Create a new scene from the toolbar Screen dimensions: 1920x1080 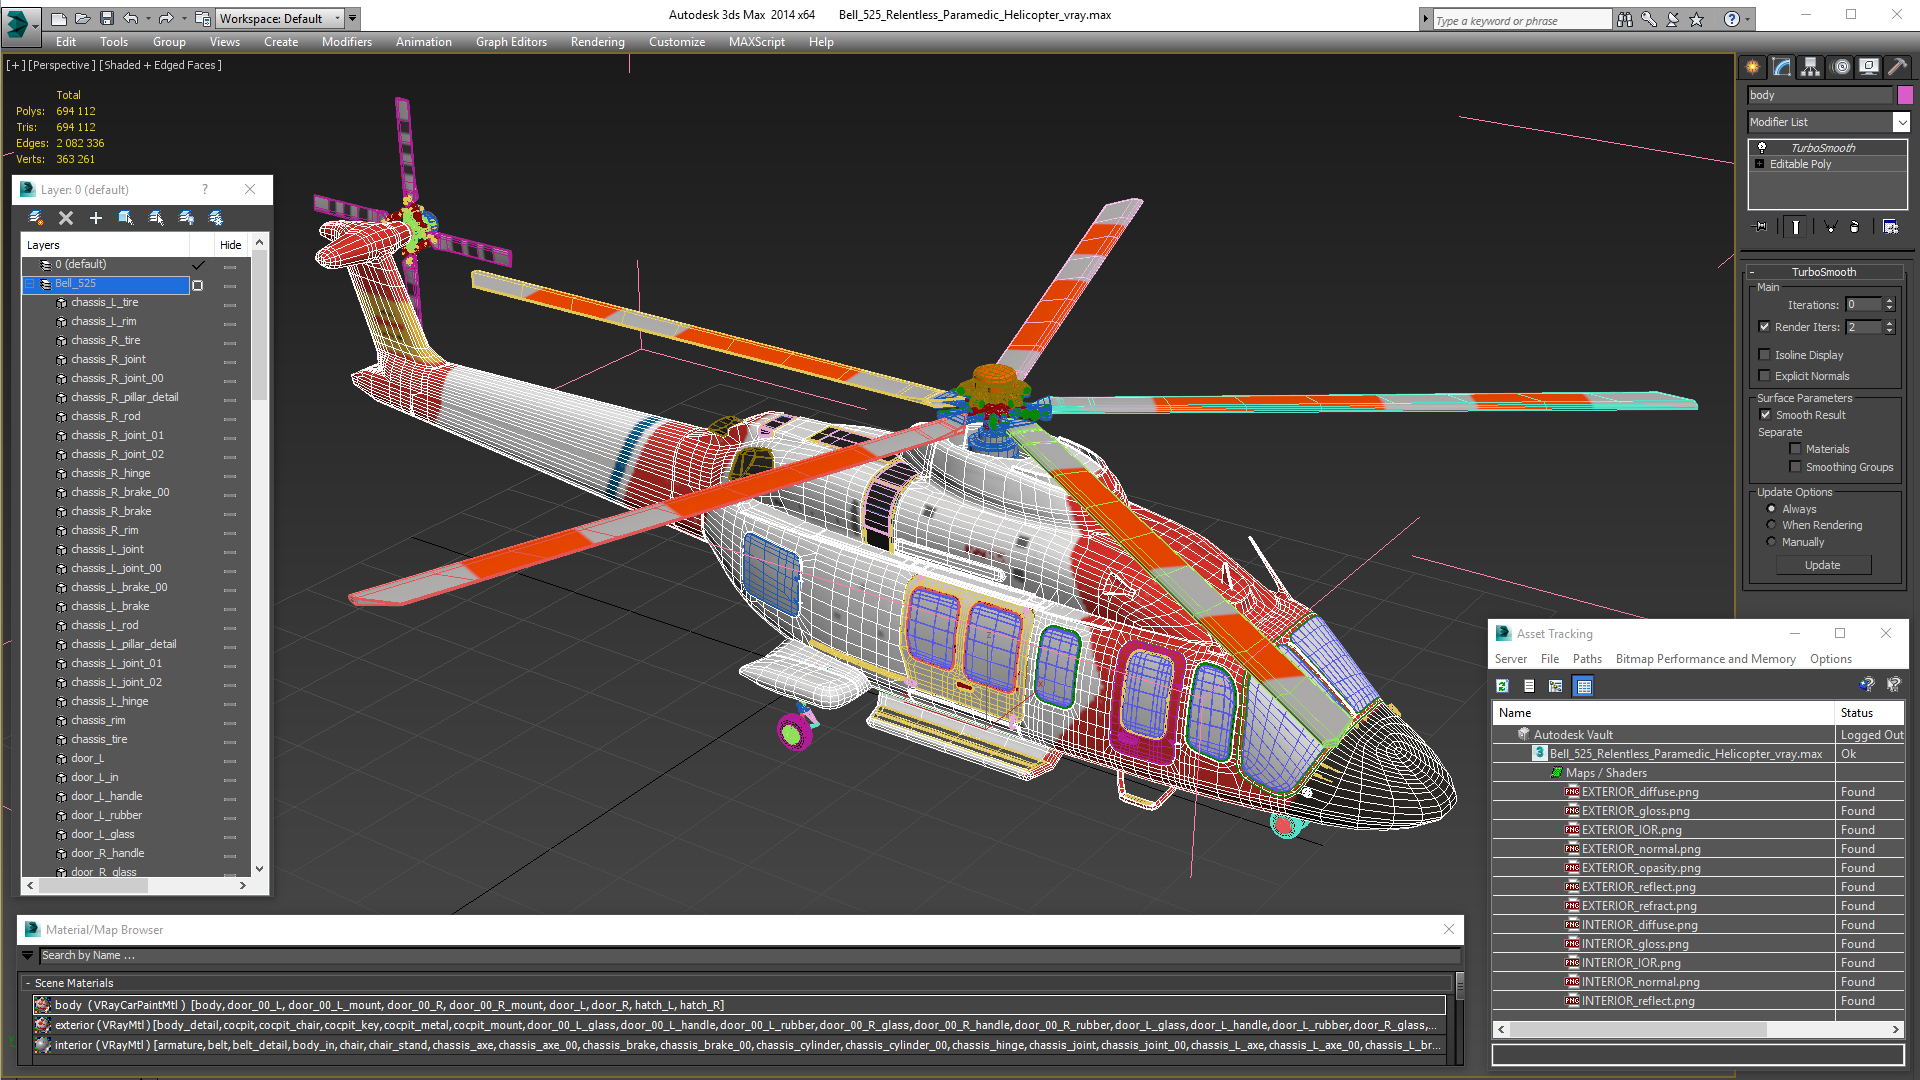point(59,18)
